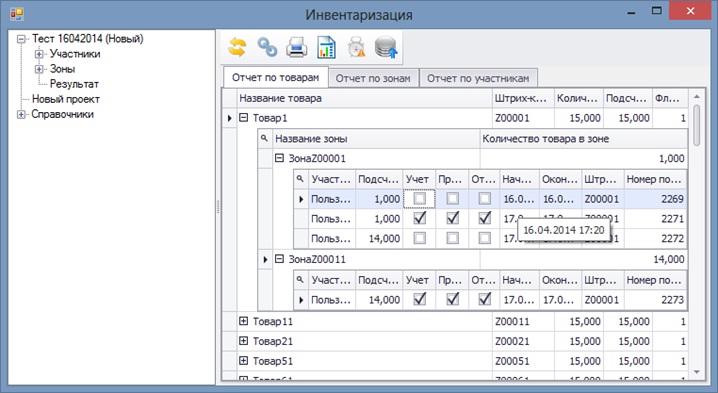
Task: Uncheck Учет checkbox in row 2273
Action: click(419, 299)
